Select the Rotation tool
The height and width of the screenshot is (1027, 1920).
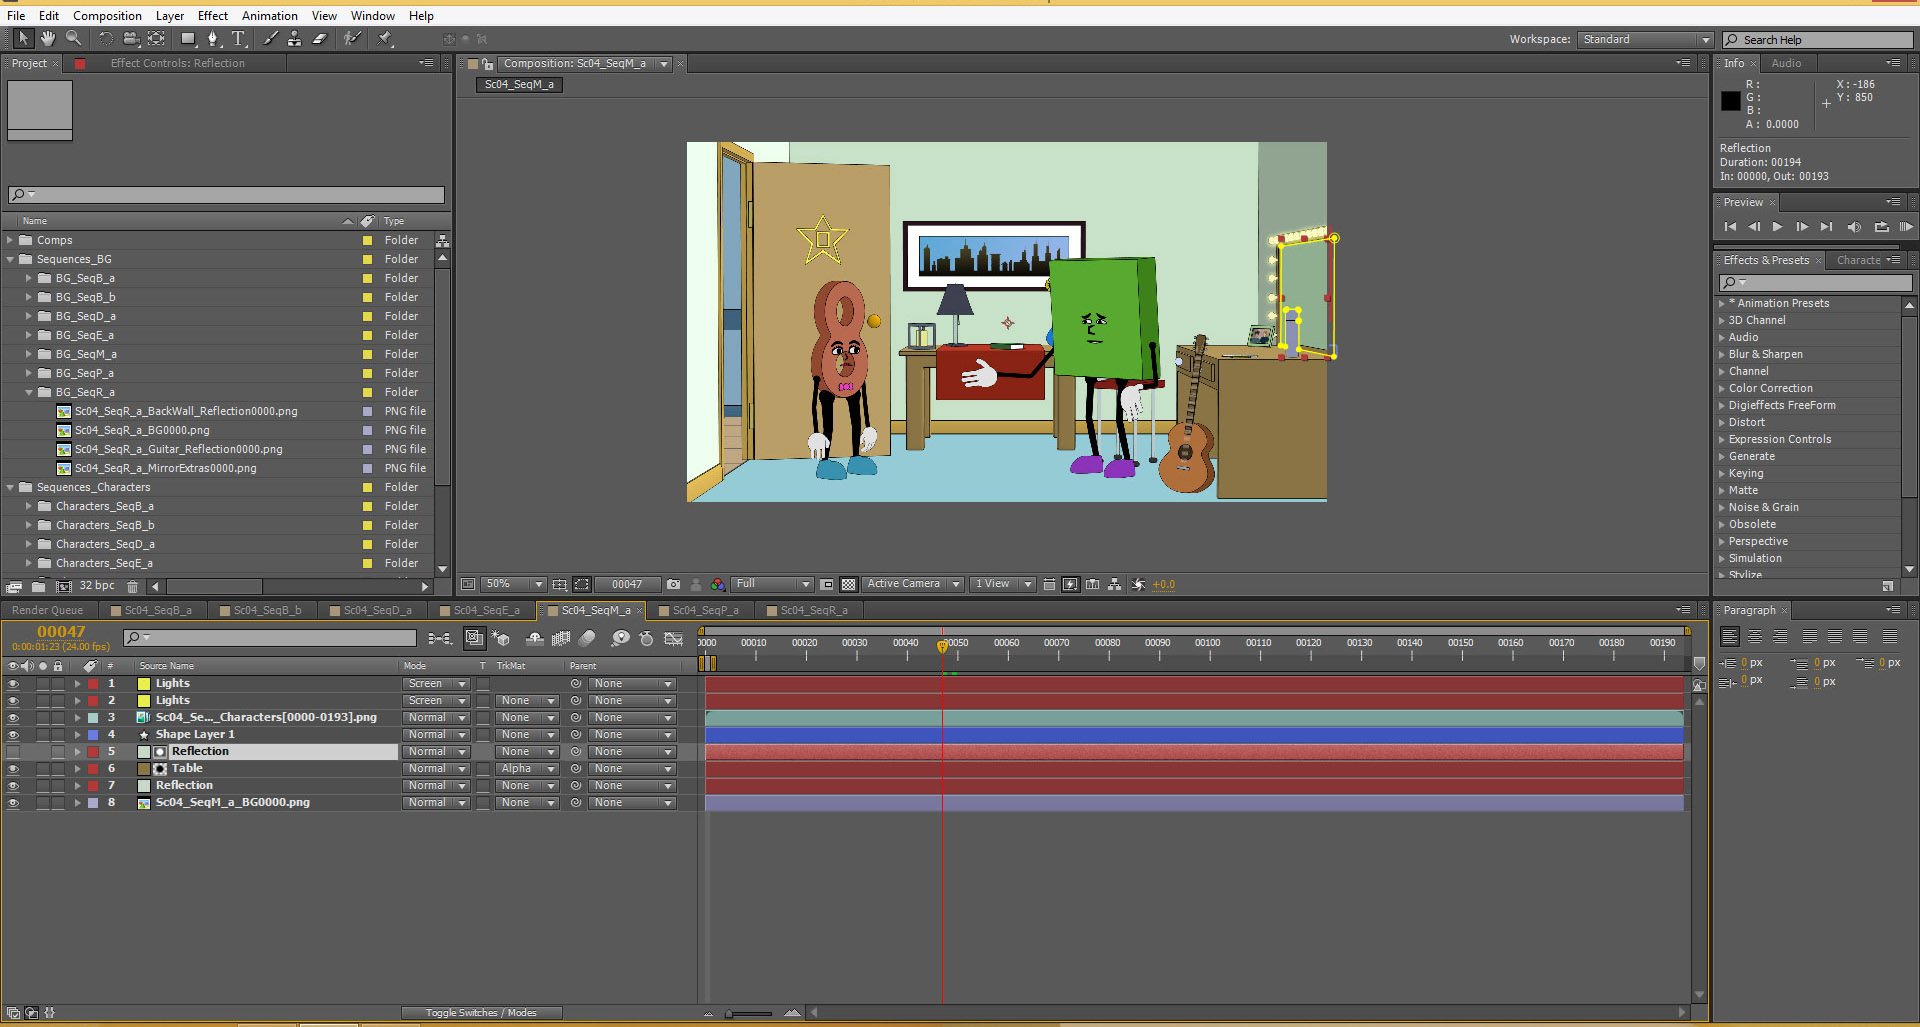pyautogui.click(x=105, y=38)
